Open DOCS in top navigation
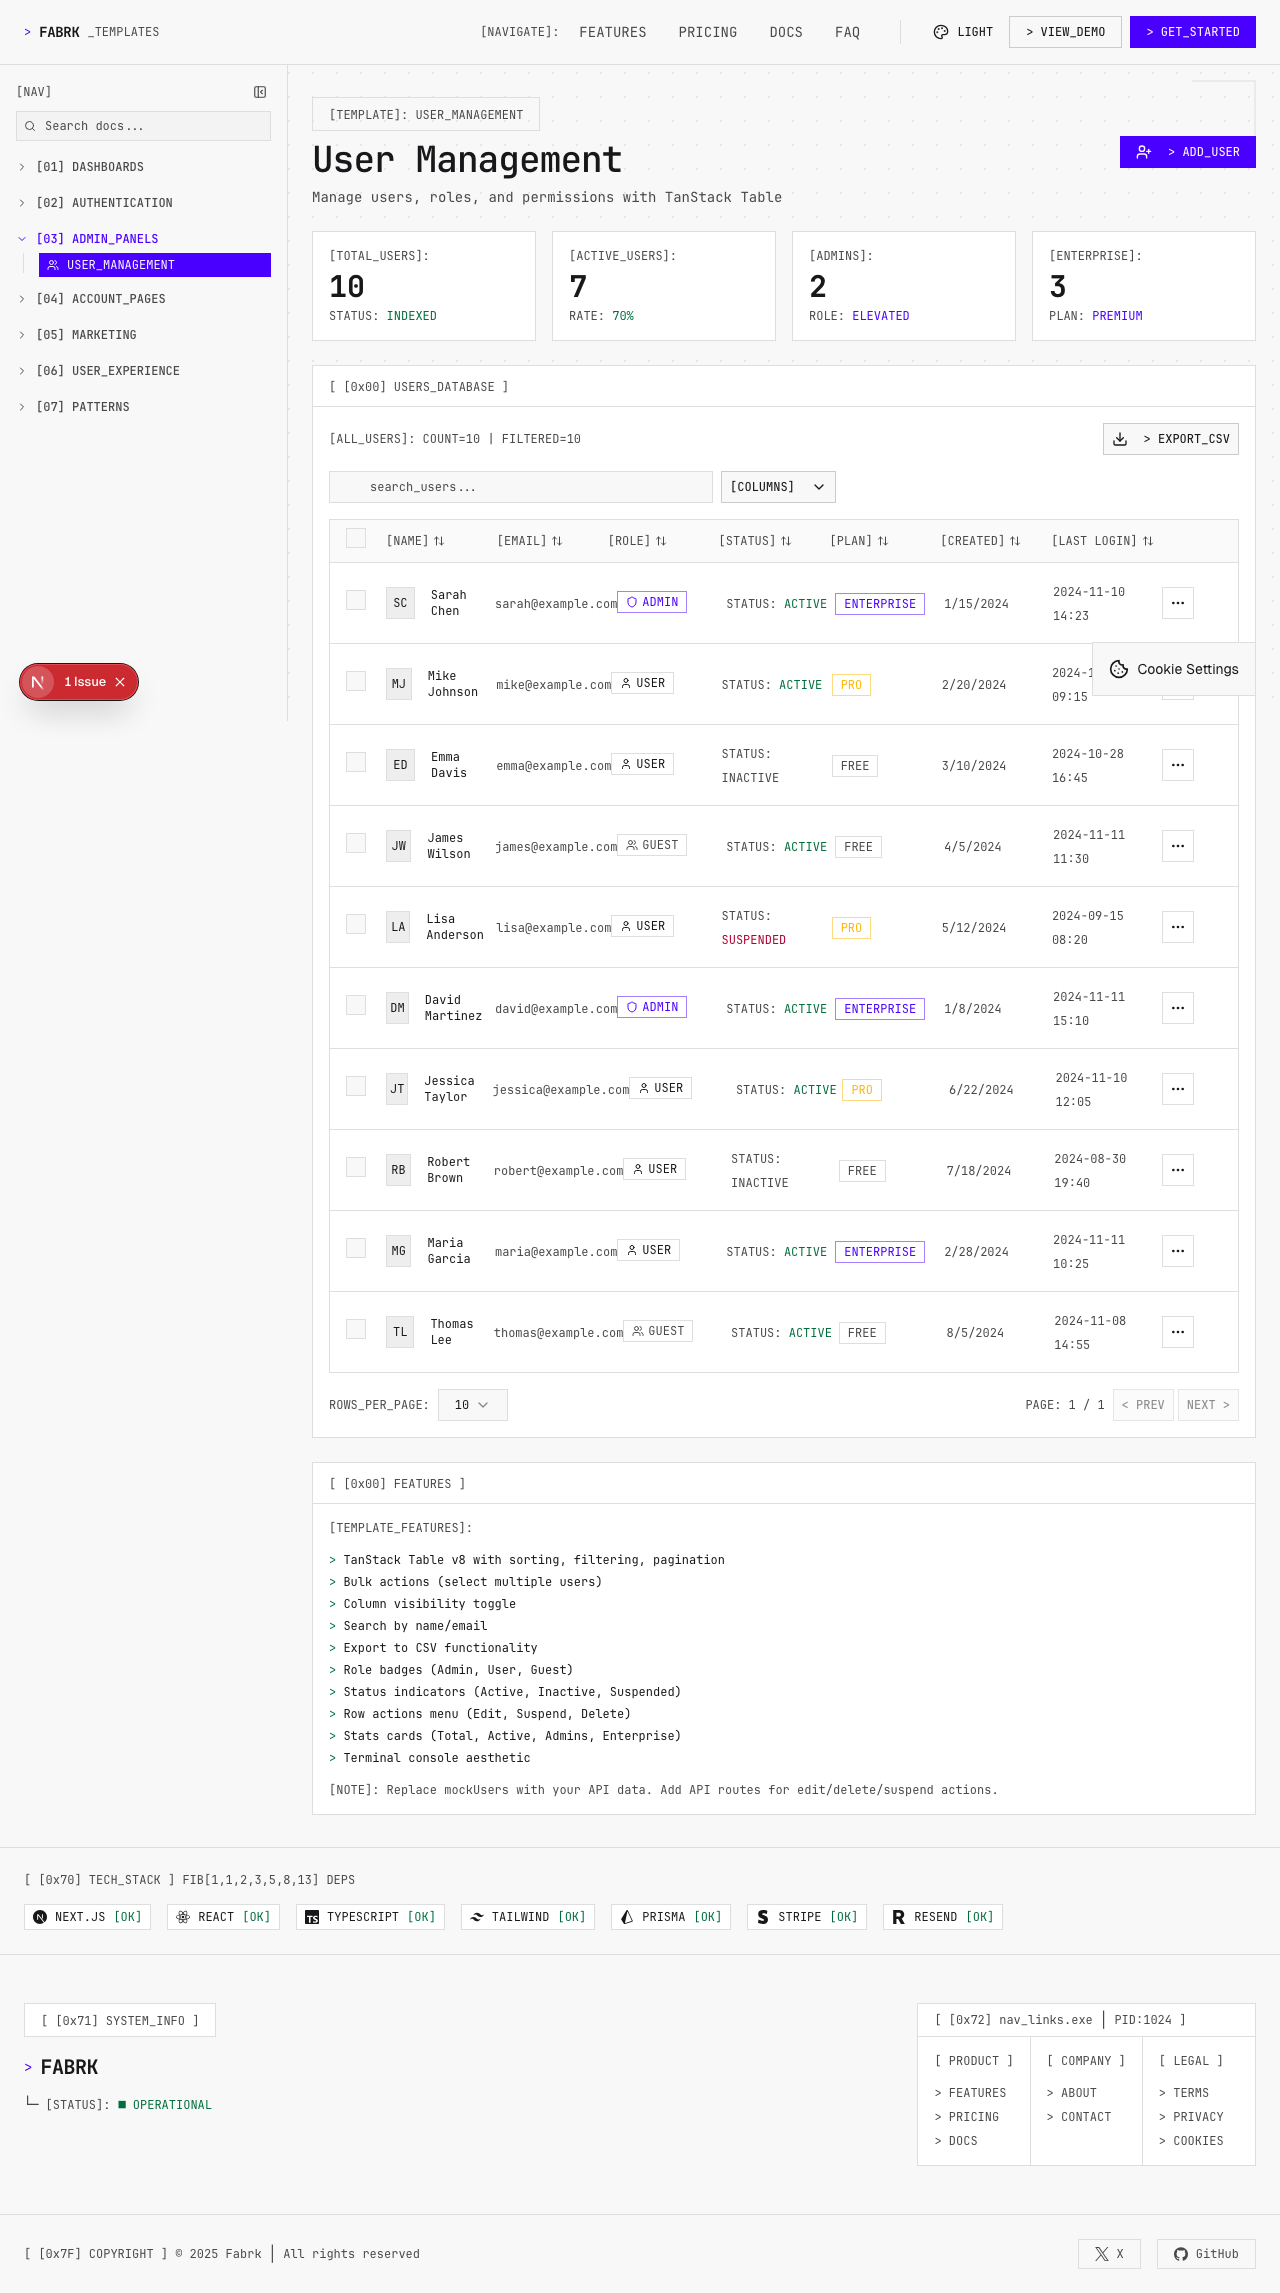The image size is (1280, 2293). (786, 32)
